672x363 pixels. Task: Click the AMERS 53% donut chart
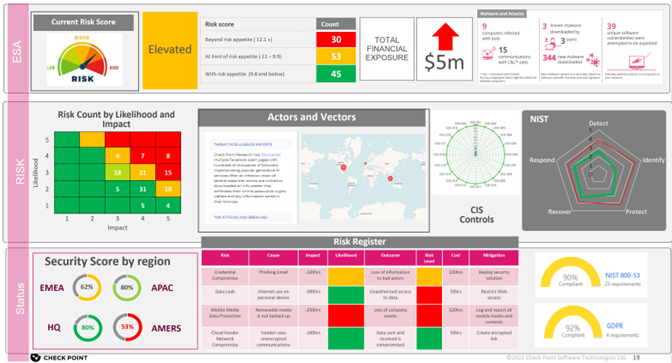pos(127,327)
